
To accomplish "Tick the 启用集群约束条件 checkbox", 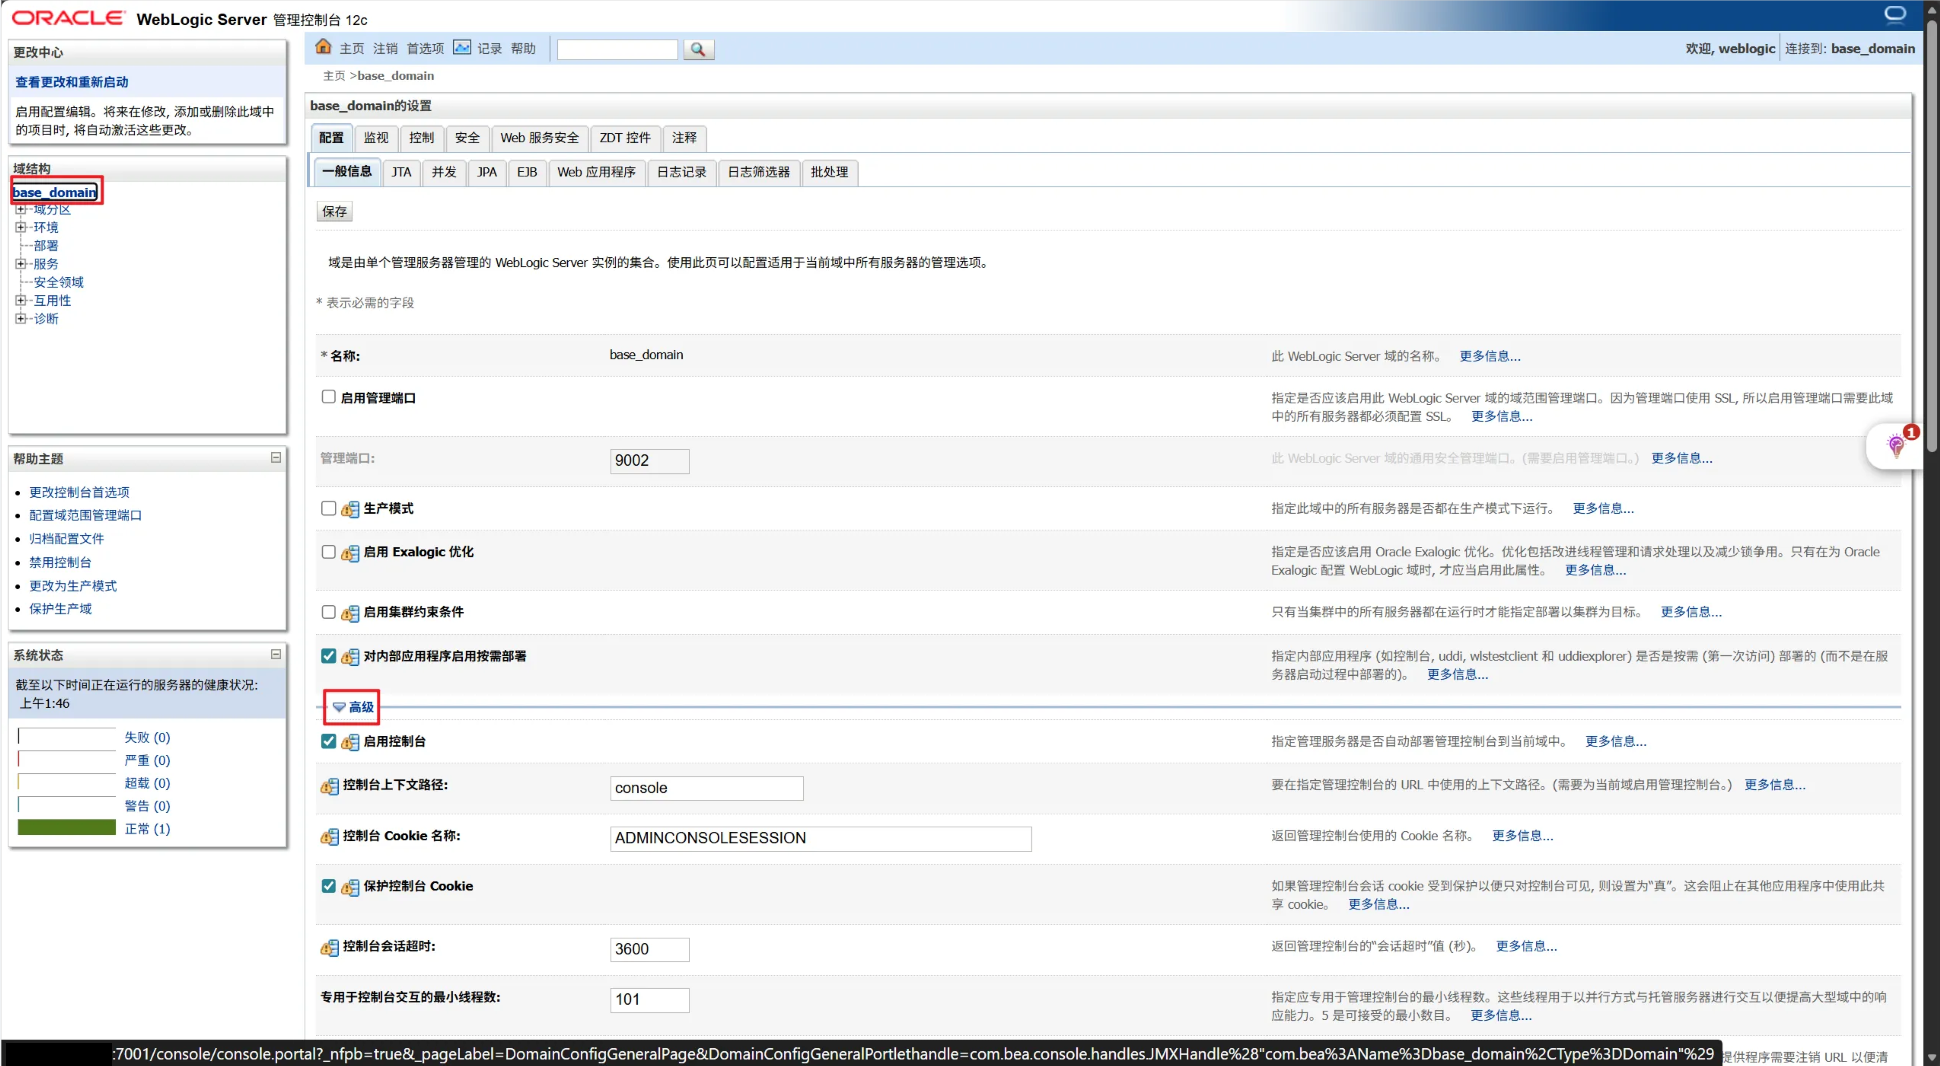I will pyautogui.click(x=328, y=612).
